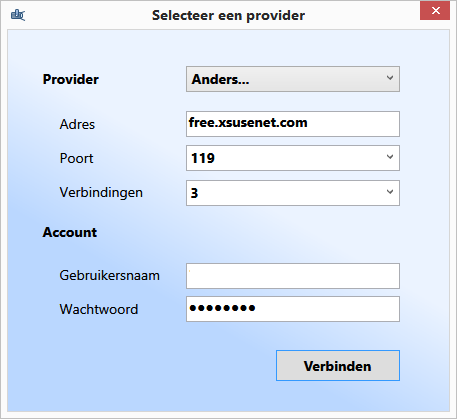Click the Verbindingen label
This screenshot has width=457, height=419.
tap(101, 193)
